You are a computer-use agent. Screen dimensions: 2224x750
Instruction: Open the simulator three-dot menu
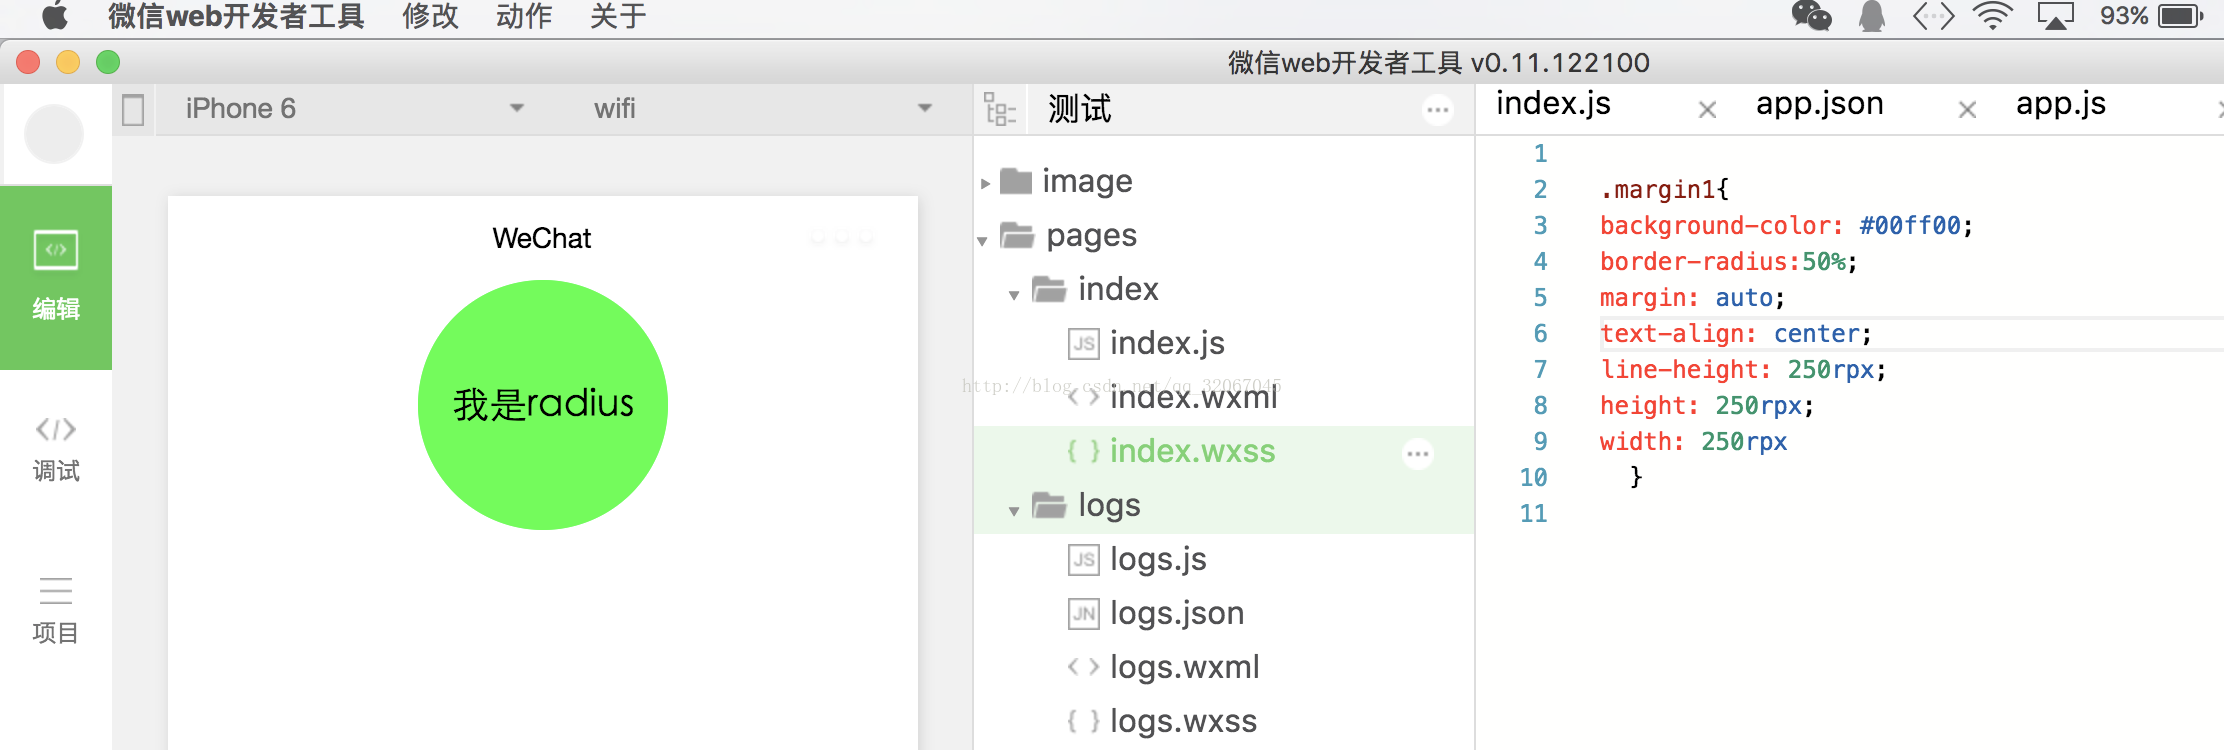[x=842, y=238]
